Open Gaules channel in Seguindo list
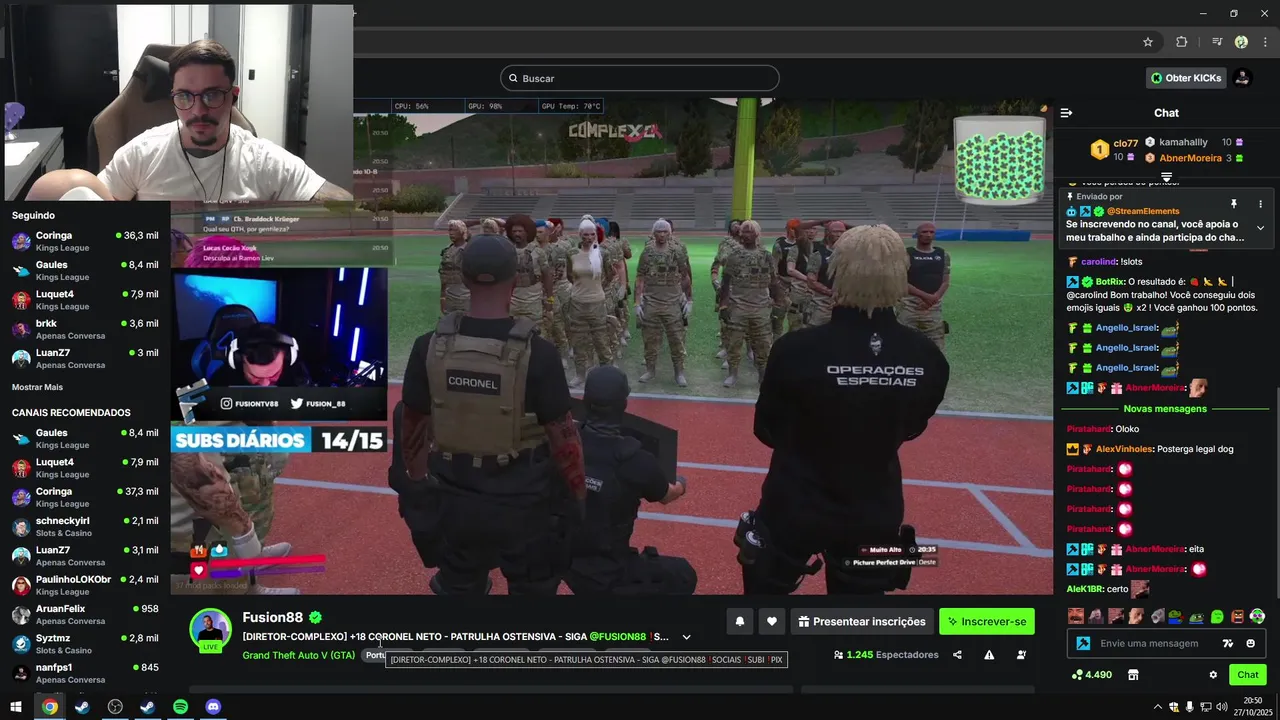This screenshot has height=720, width=1280. tap(85, 270)
